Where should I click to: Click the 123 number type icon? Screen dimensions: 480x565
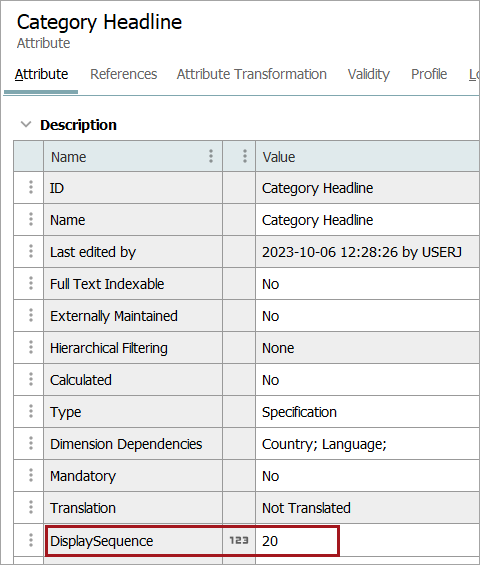point(239,540)
